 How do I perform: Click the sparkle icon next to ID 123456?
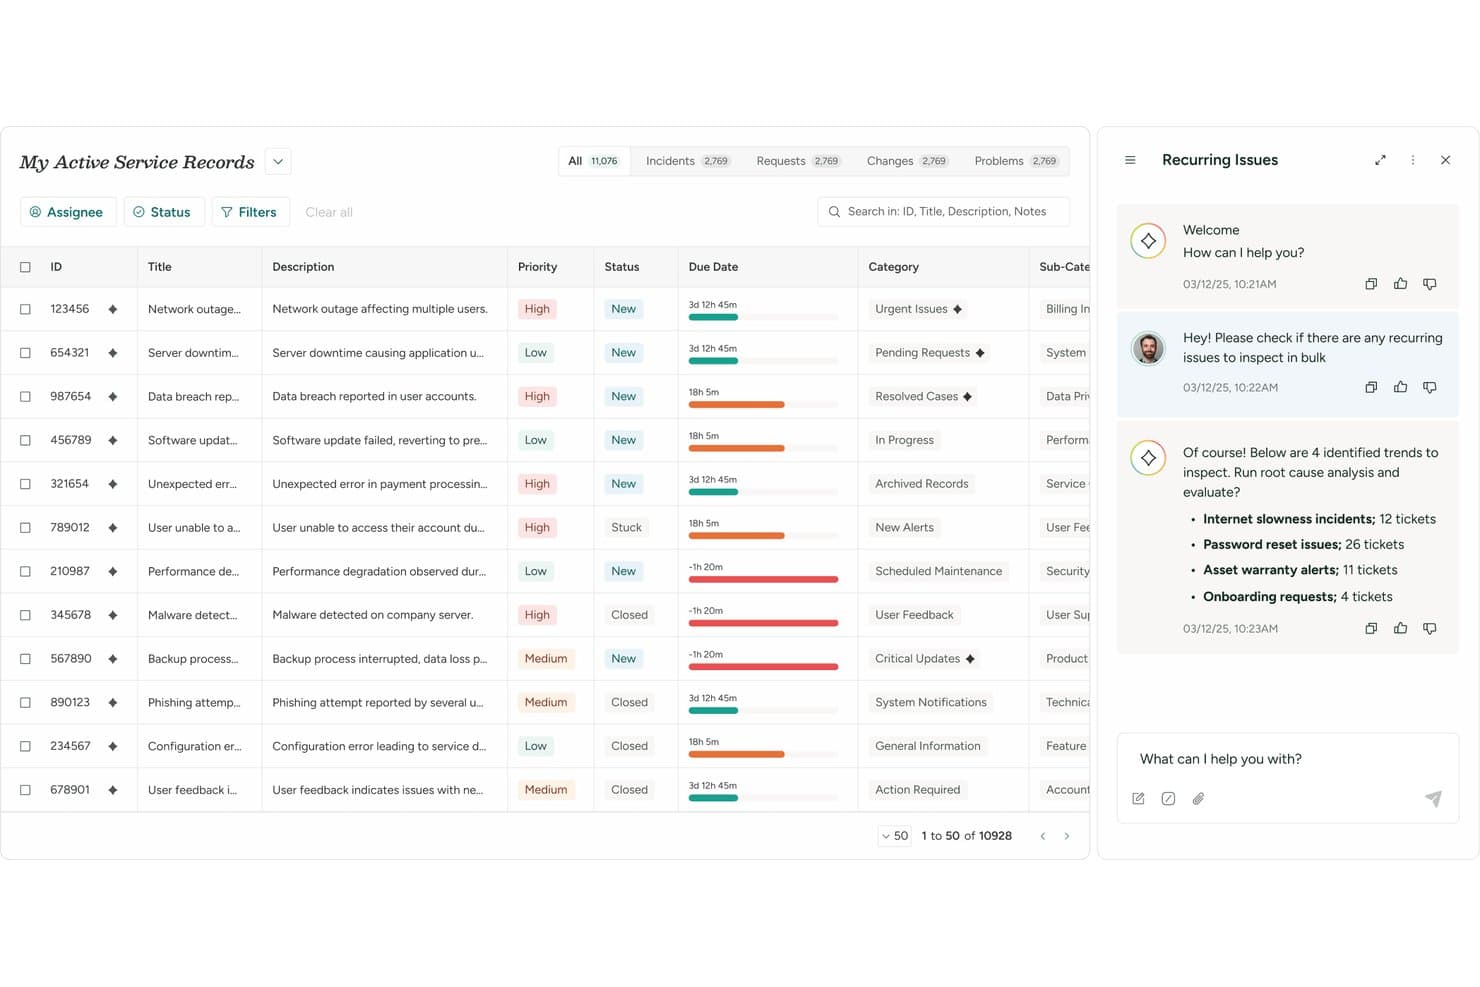[113, 309]
